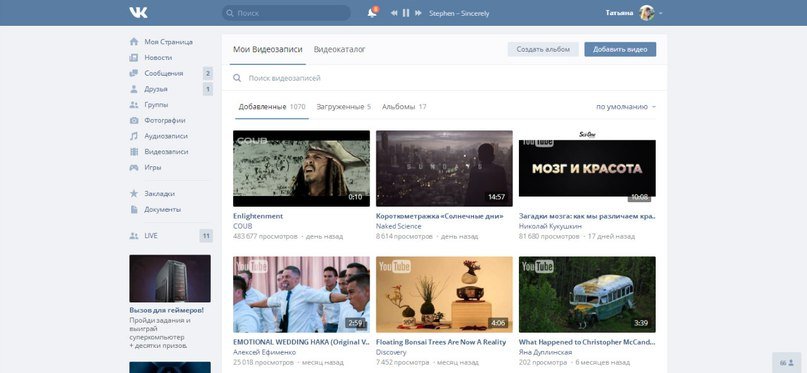Open Сообщения in sidebar

[164, 73]
